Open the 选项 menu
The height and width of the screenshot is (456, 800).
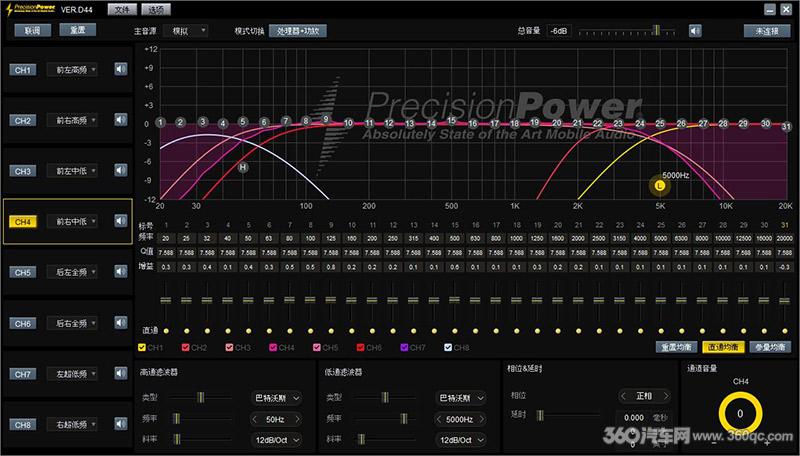click(156, 9)
